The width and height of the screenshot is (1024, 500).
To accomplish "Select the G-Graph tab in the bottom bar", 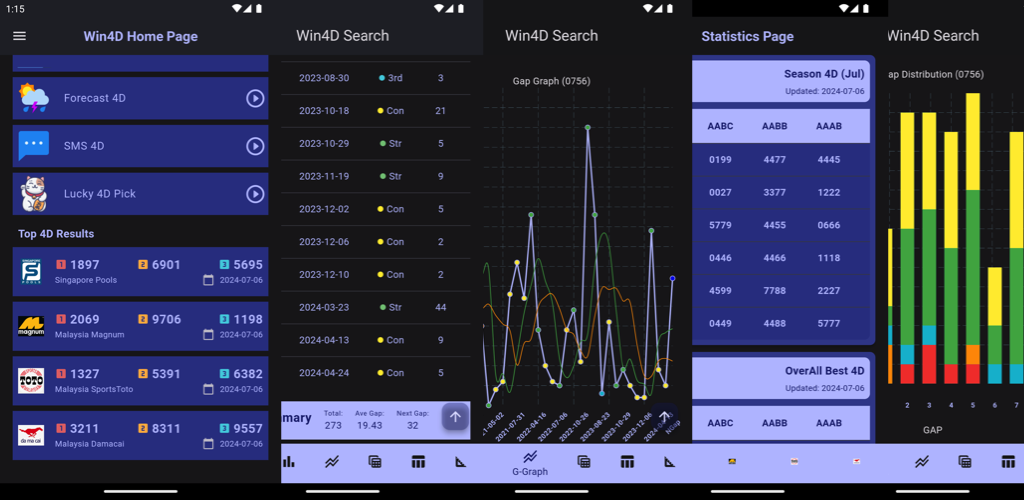I will coord(530,462).
